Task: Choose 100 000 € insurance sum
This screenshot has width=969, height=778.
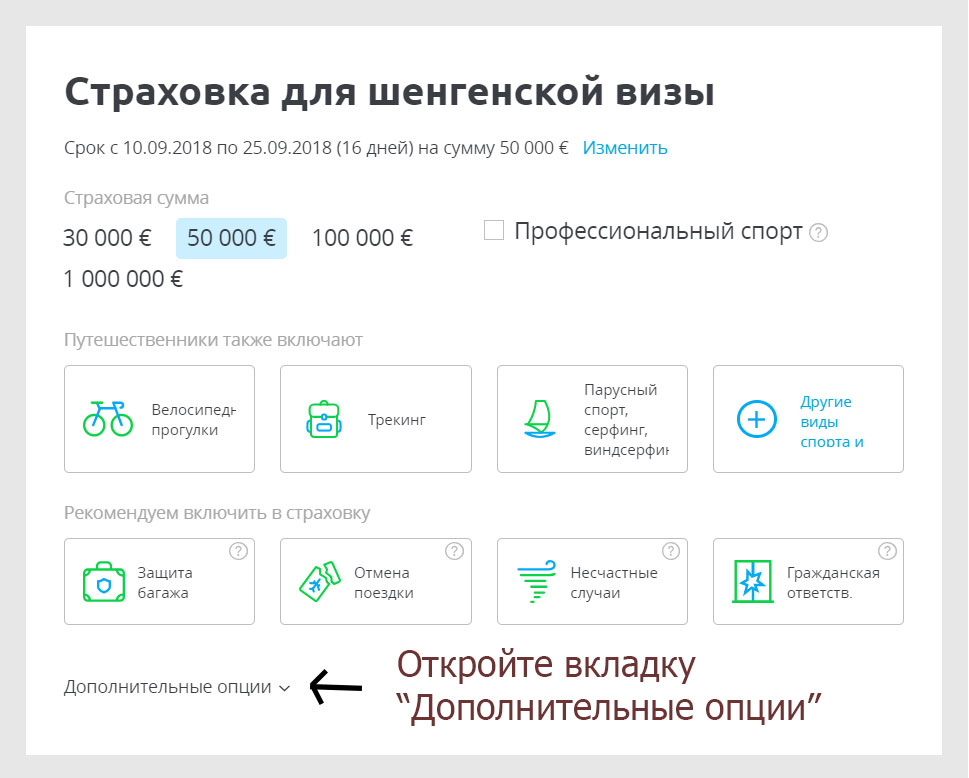Action: (362, 238)
